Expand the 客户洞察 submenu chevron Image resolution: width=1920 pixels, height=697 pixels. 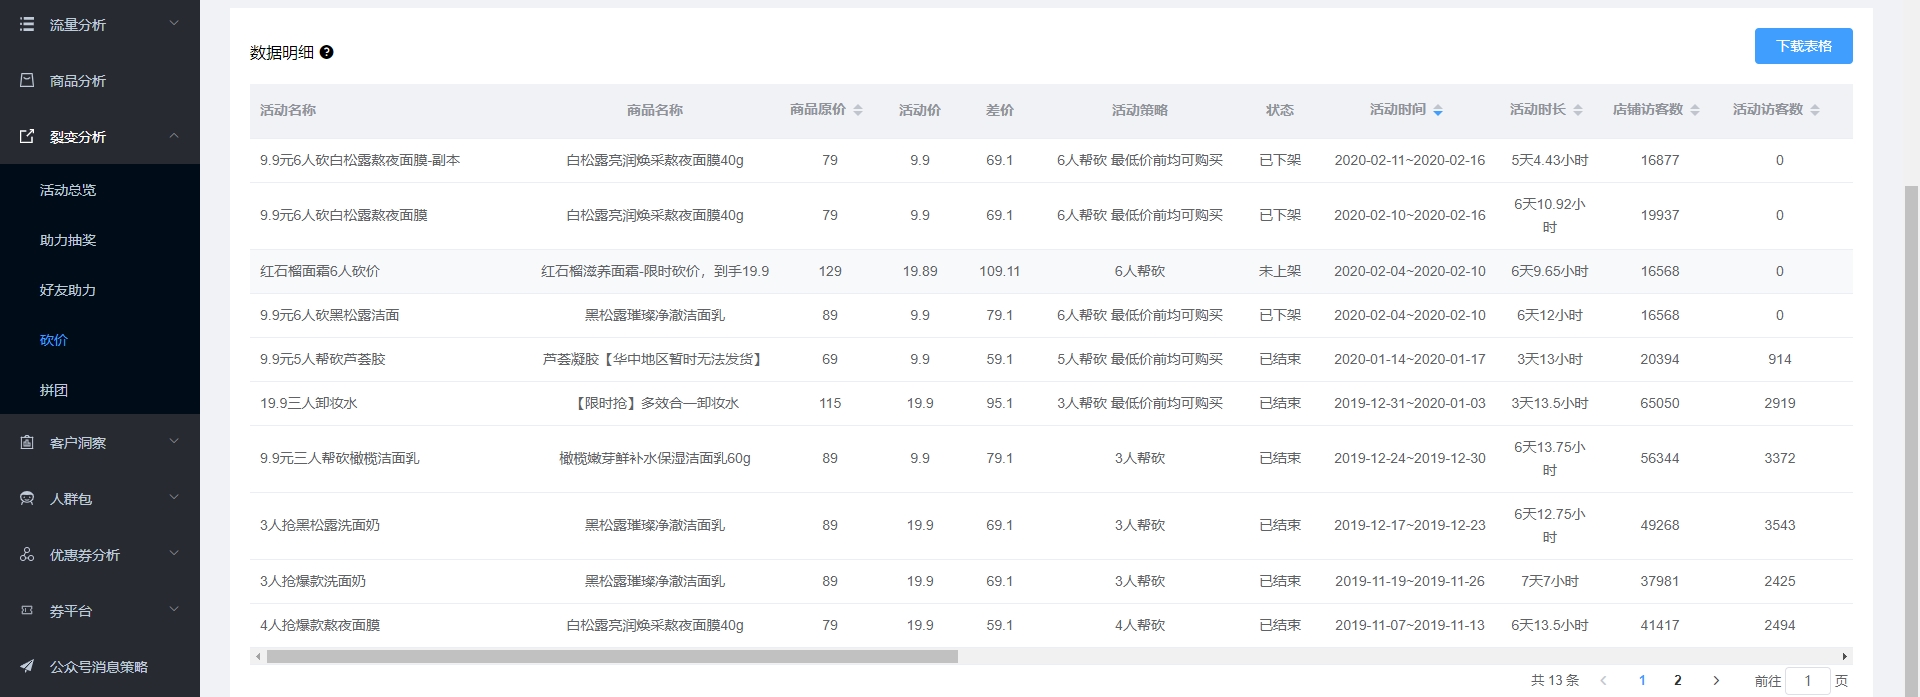pos(174,442)
